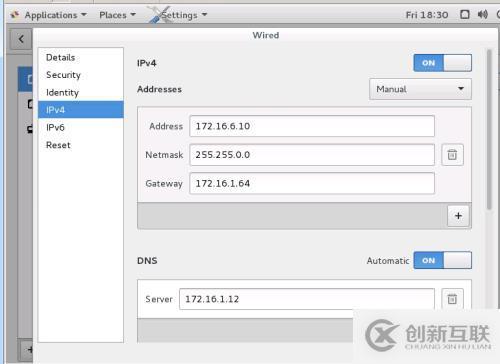
Task: Click the Address field 172.16.6.10
Action: pos(312,126)
